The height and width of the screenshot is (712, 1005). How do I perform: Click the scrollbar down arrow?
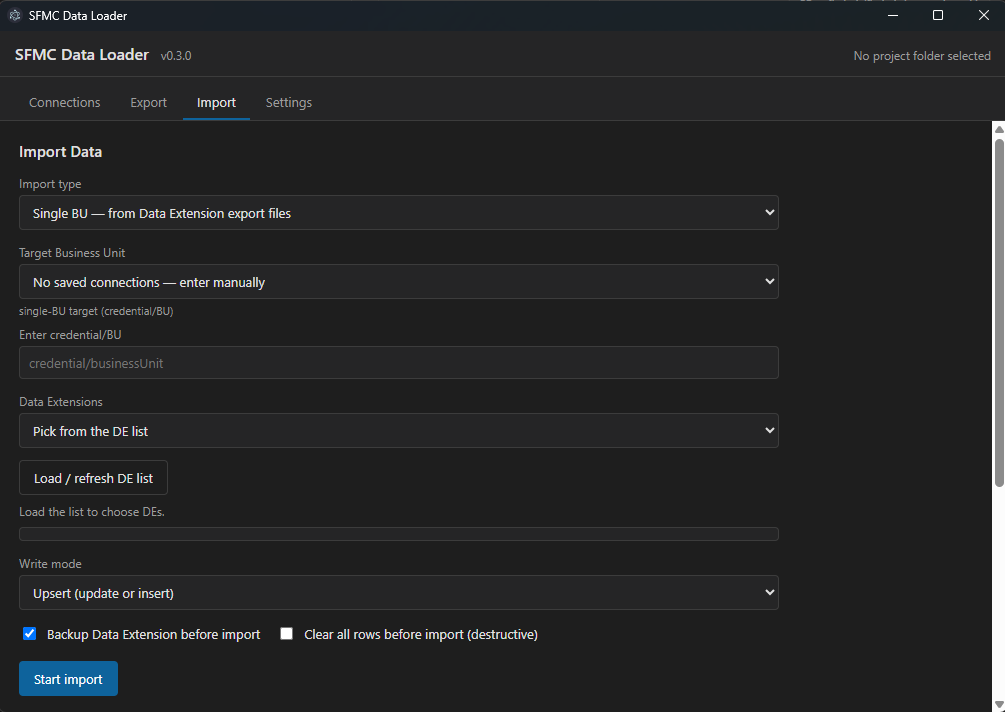999,706
